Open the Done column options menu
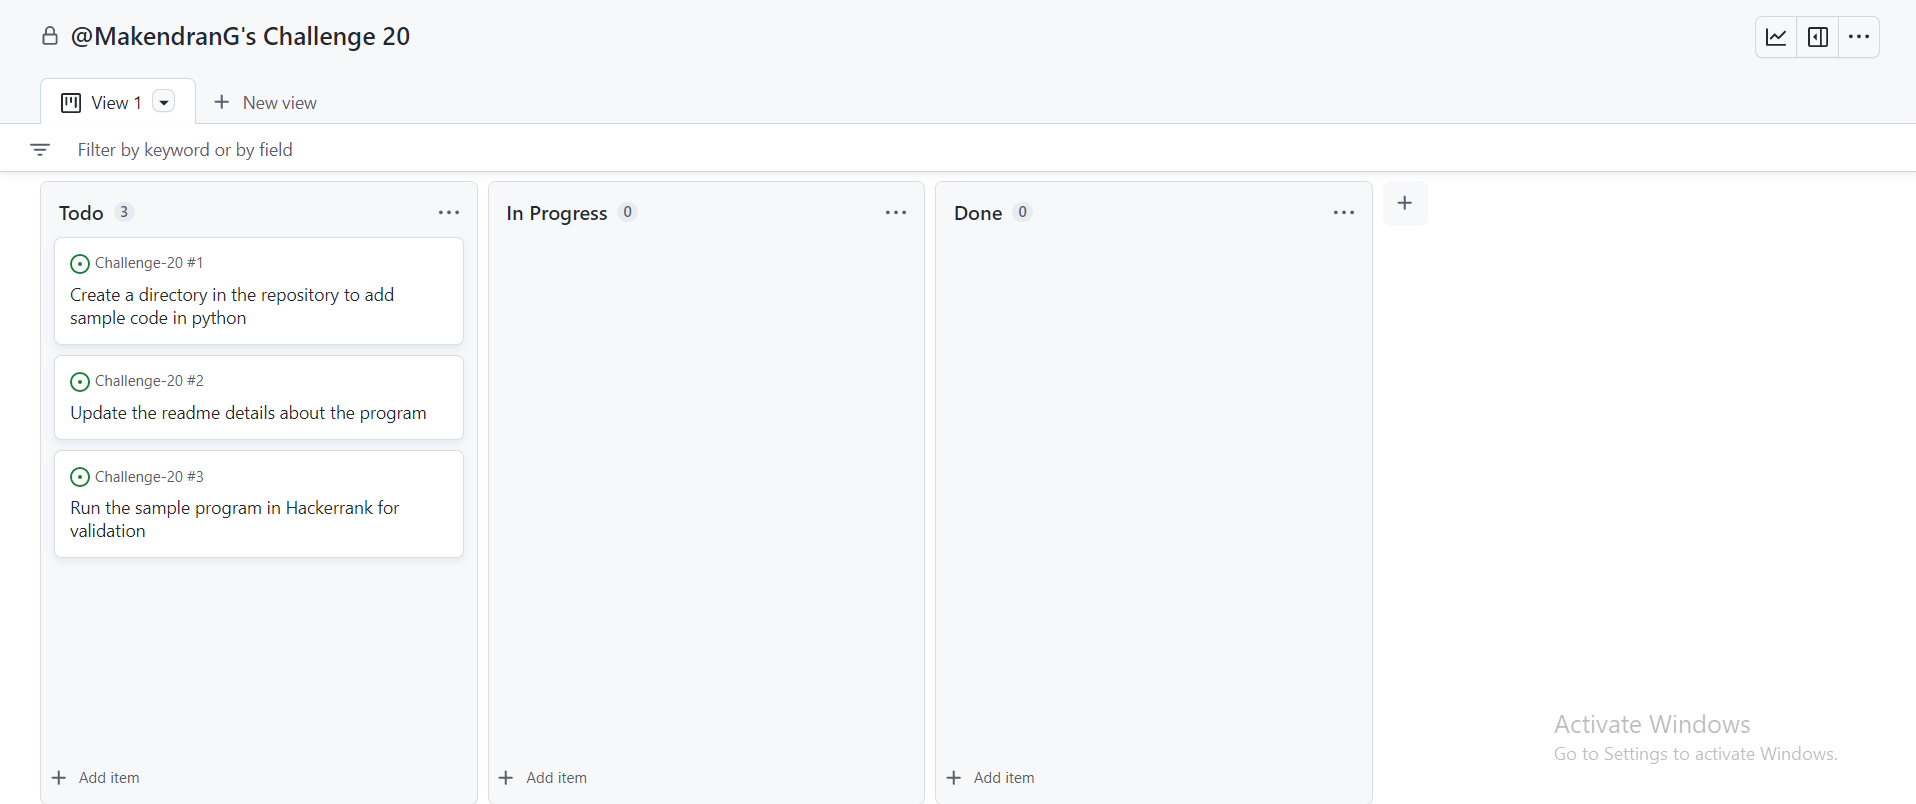Viewport: 1916px width, 804px height. pos(1344,212)
